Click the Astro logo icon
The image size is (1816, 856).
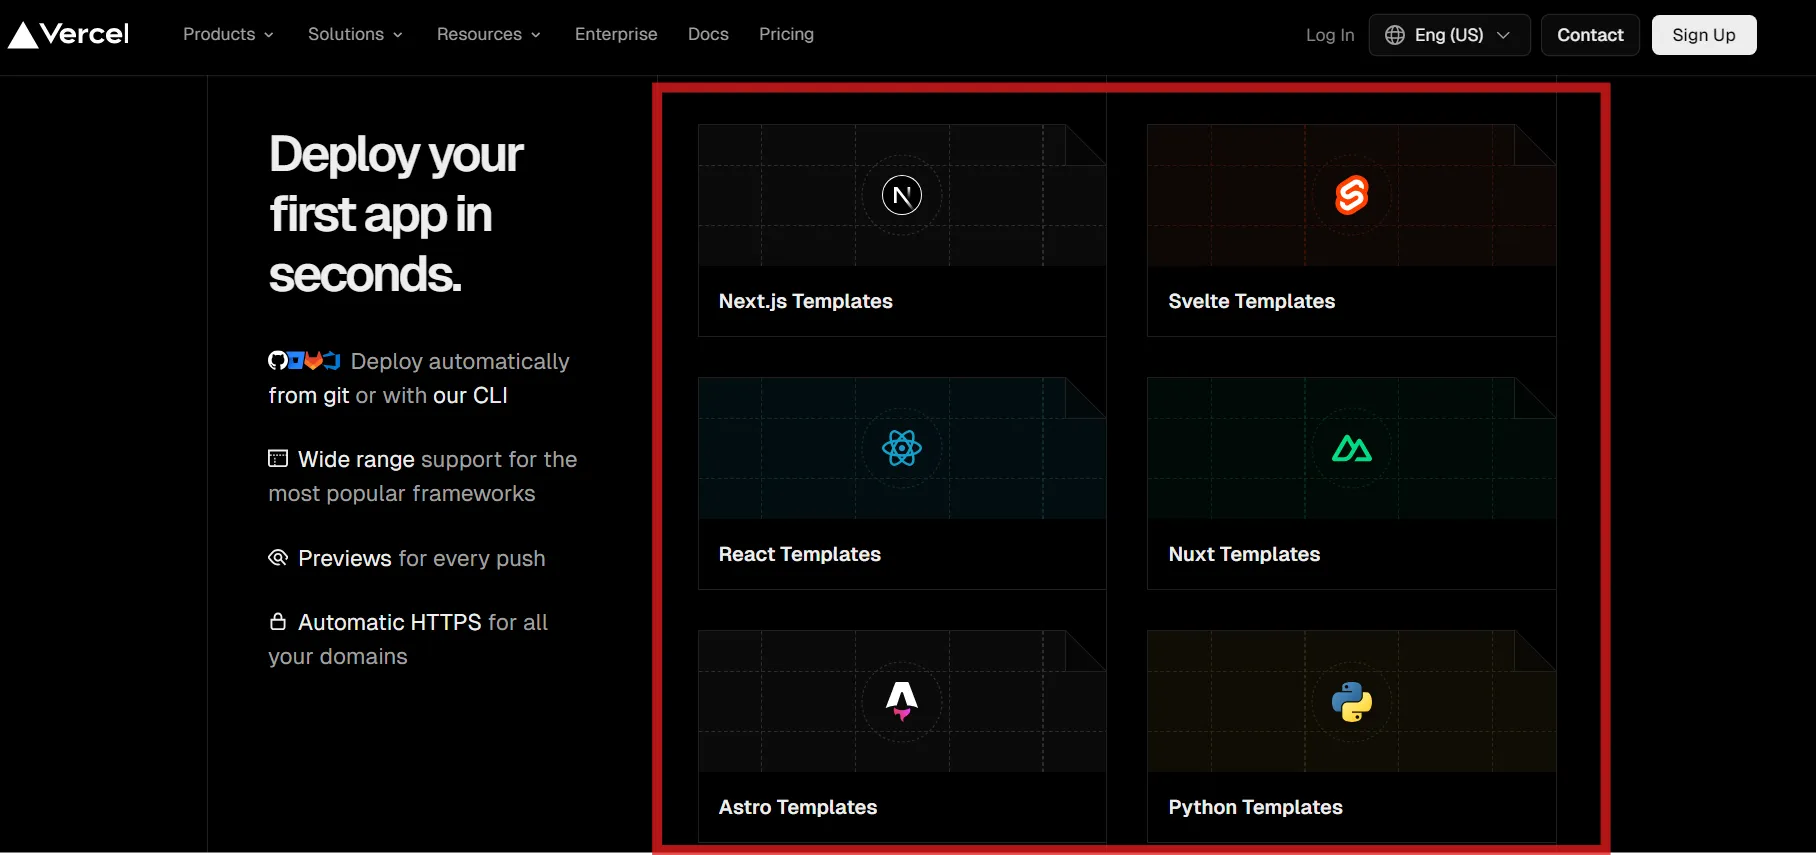click(901, 700)
